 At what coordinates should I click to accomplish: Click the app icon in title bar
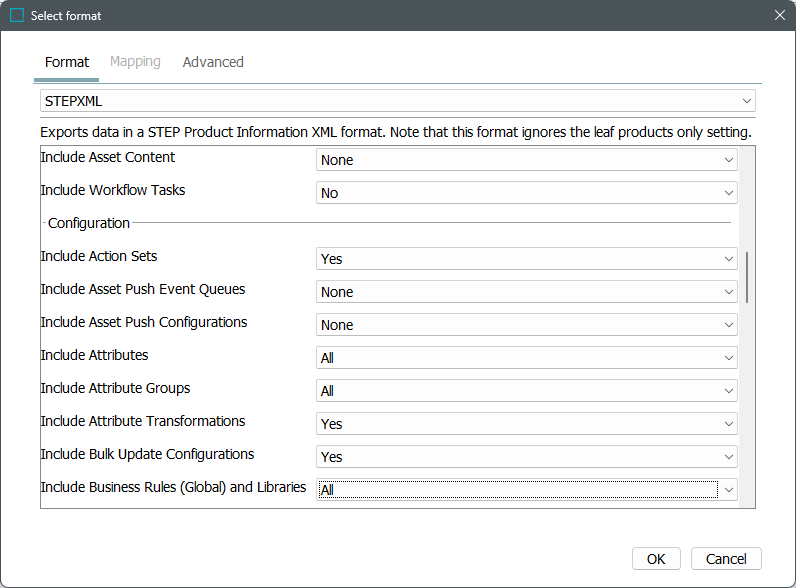point(17,15)
